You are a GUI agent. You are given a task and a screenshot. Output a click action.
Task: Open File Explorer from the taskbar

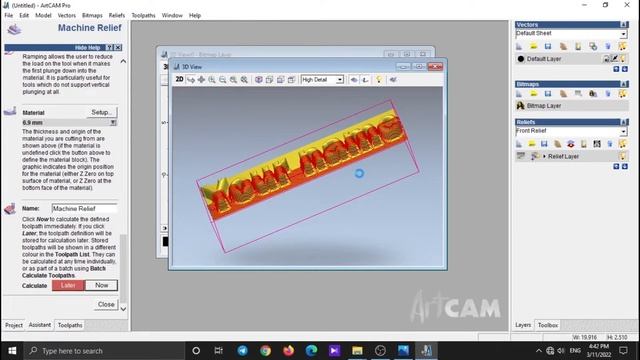click(x=357, y=351)
